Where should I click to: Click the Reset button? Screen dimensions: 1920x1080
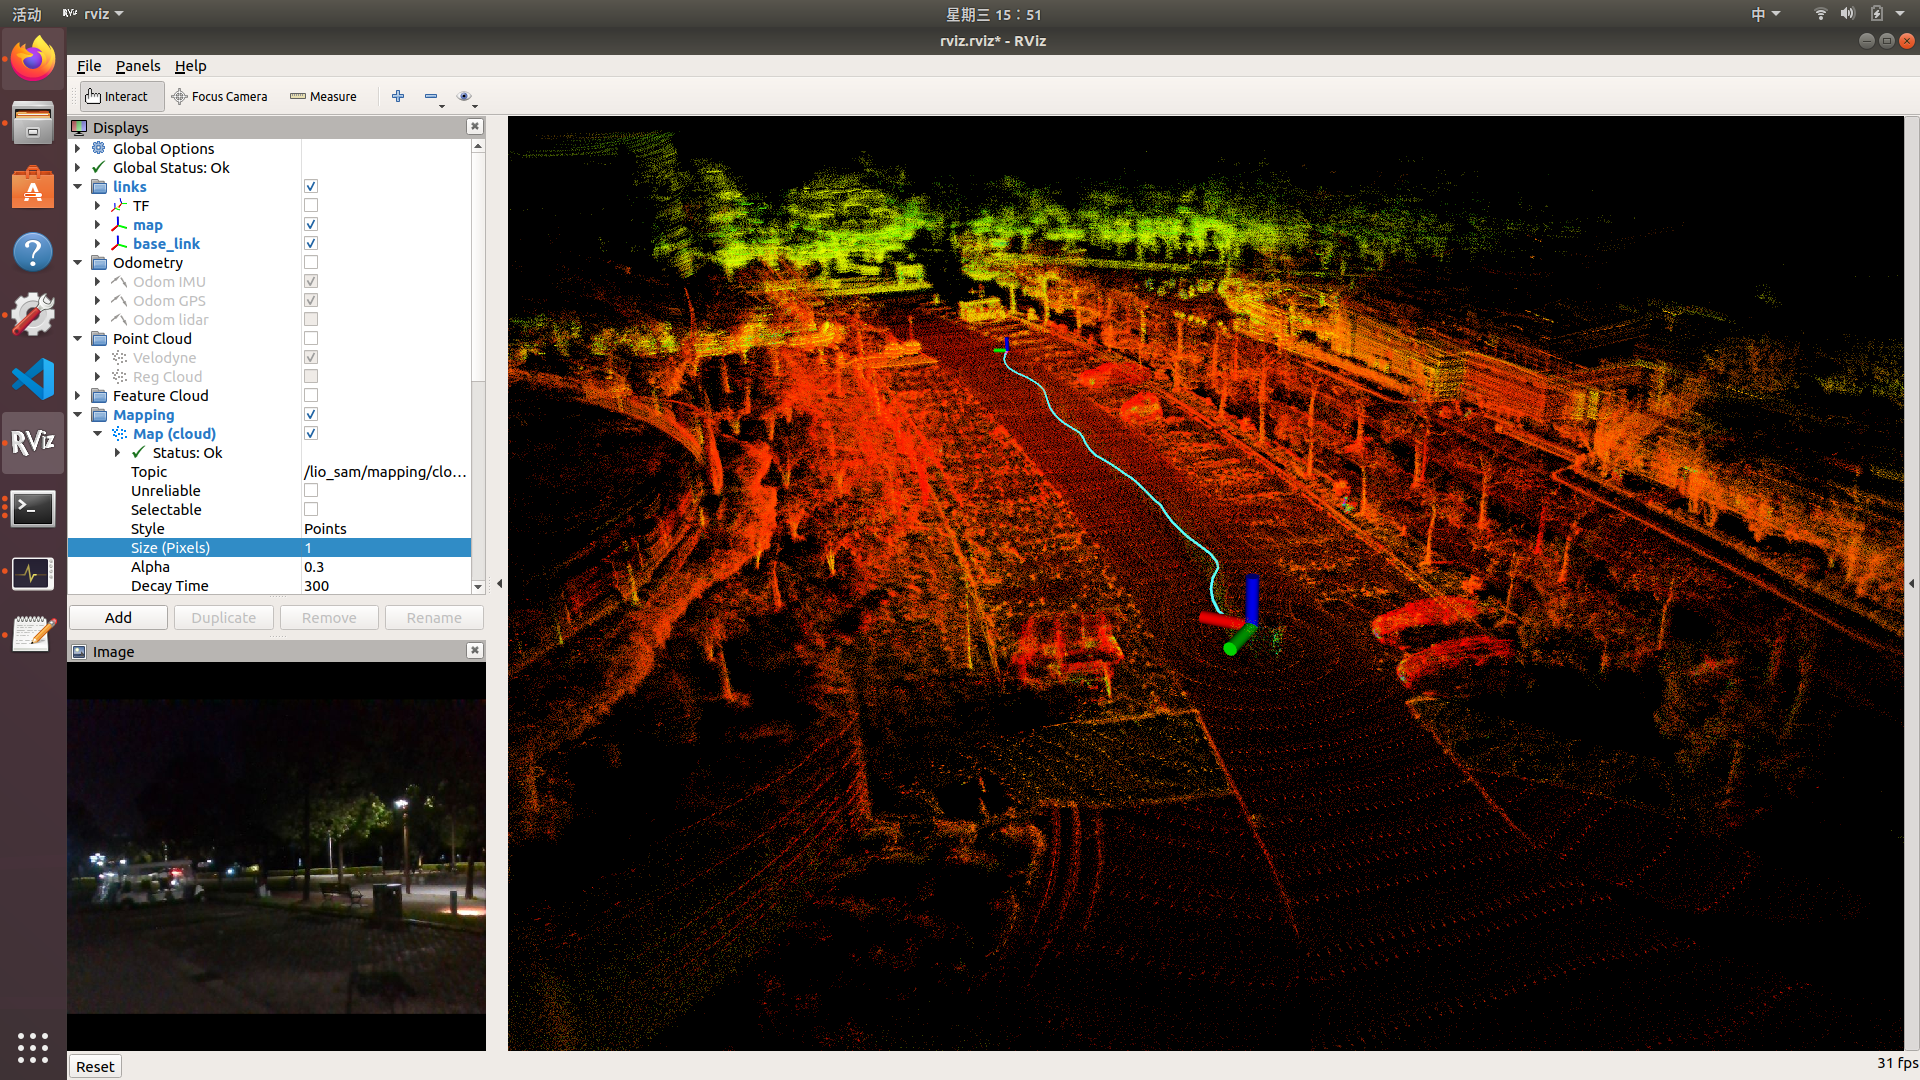95,1066
